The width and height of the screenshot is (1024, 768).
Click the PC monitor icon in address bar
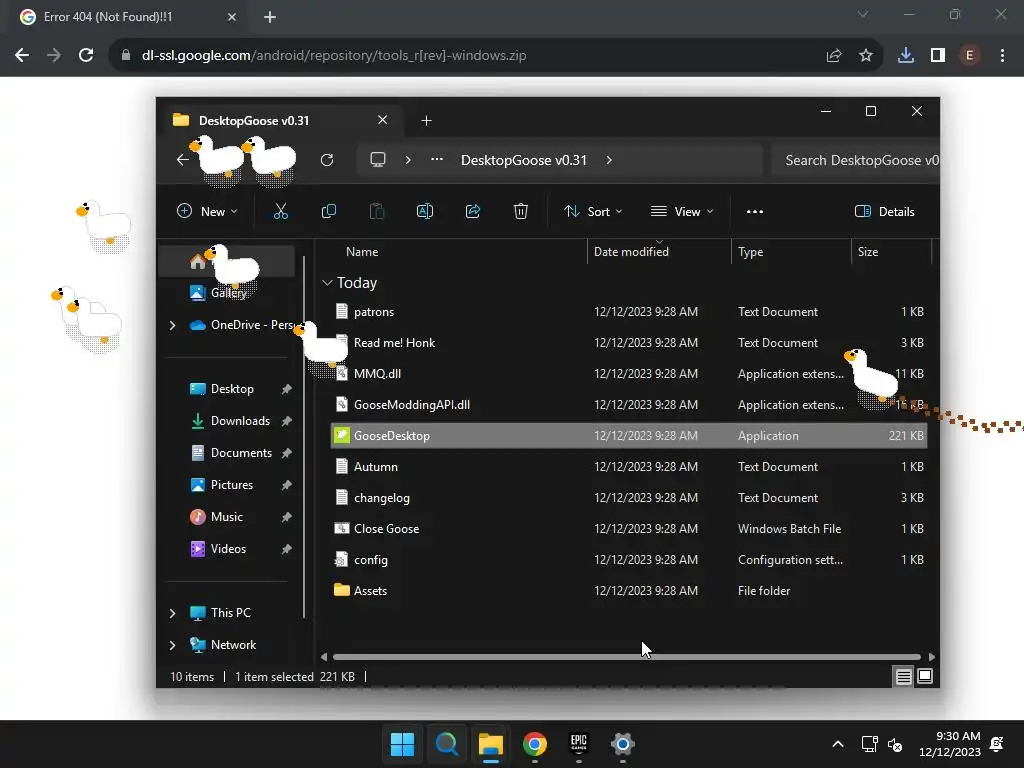377,160
